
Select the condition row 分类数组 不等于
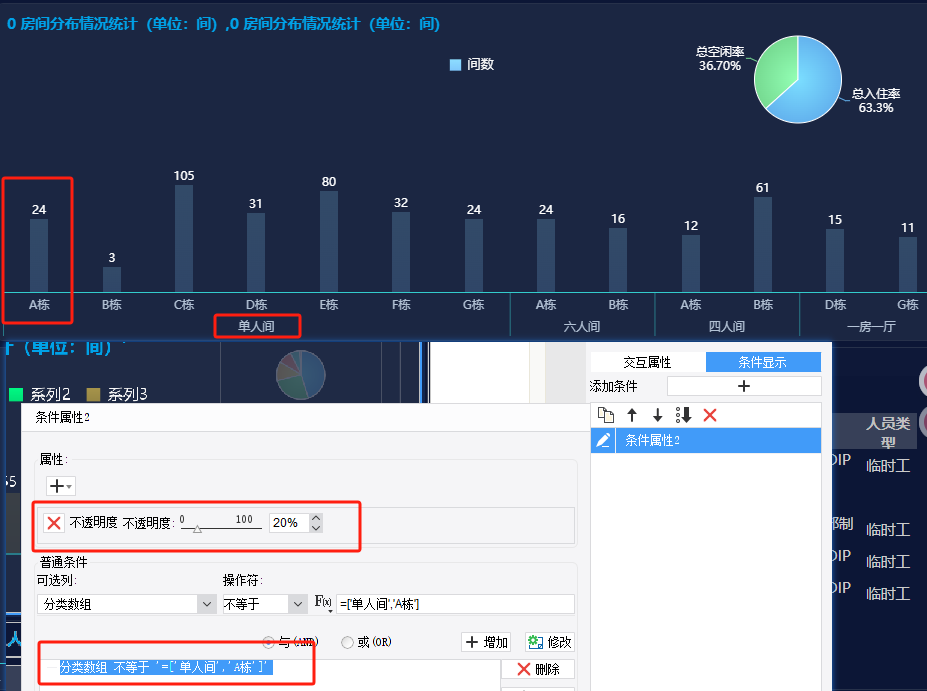click(166, 667)
